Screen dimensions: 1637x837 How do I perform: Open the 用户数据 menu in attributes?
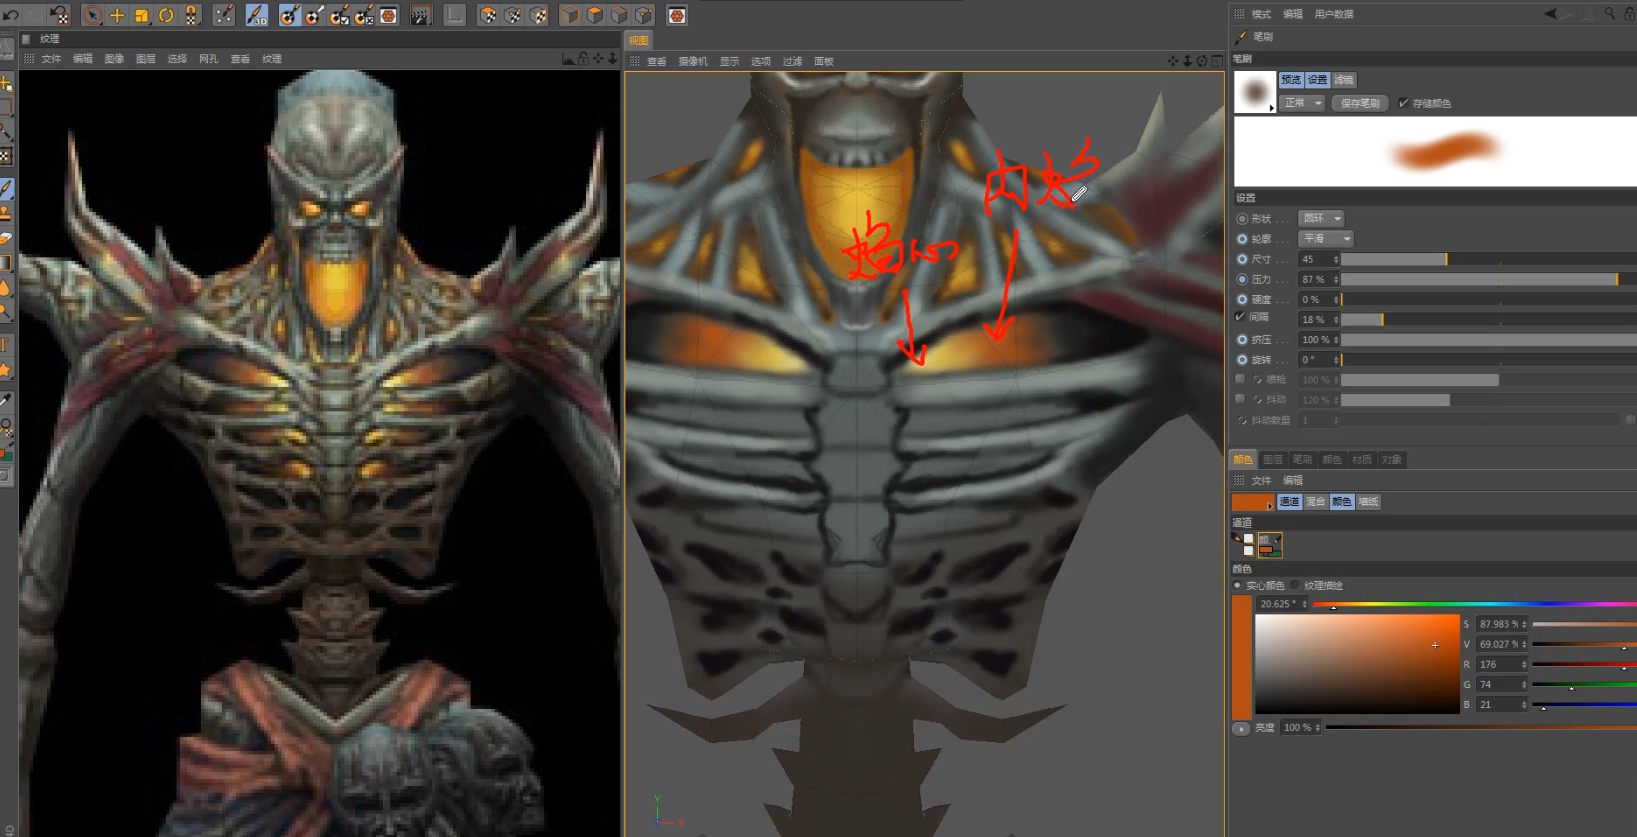(1333, 14)
